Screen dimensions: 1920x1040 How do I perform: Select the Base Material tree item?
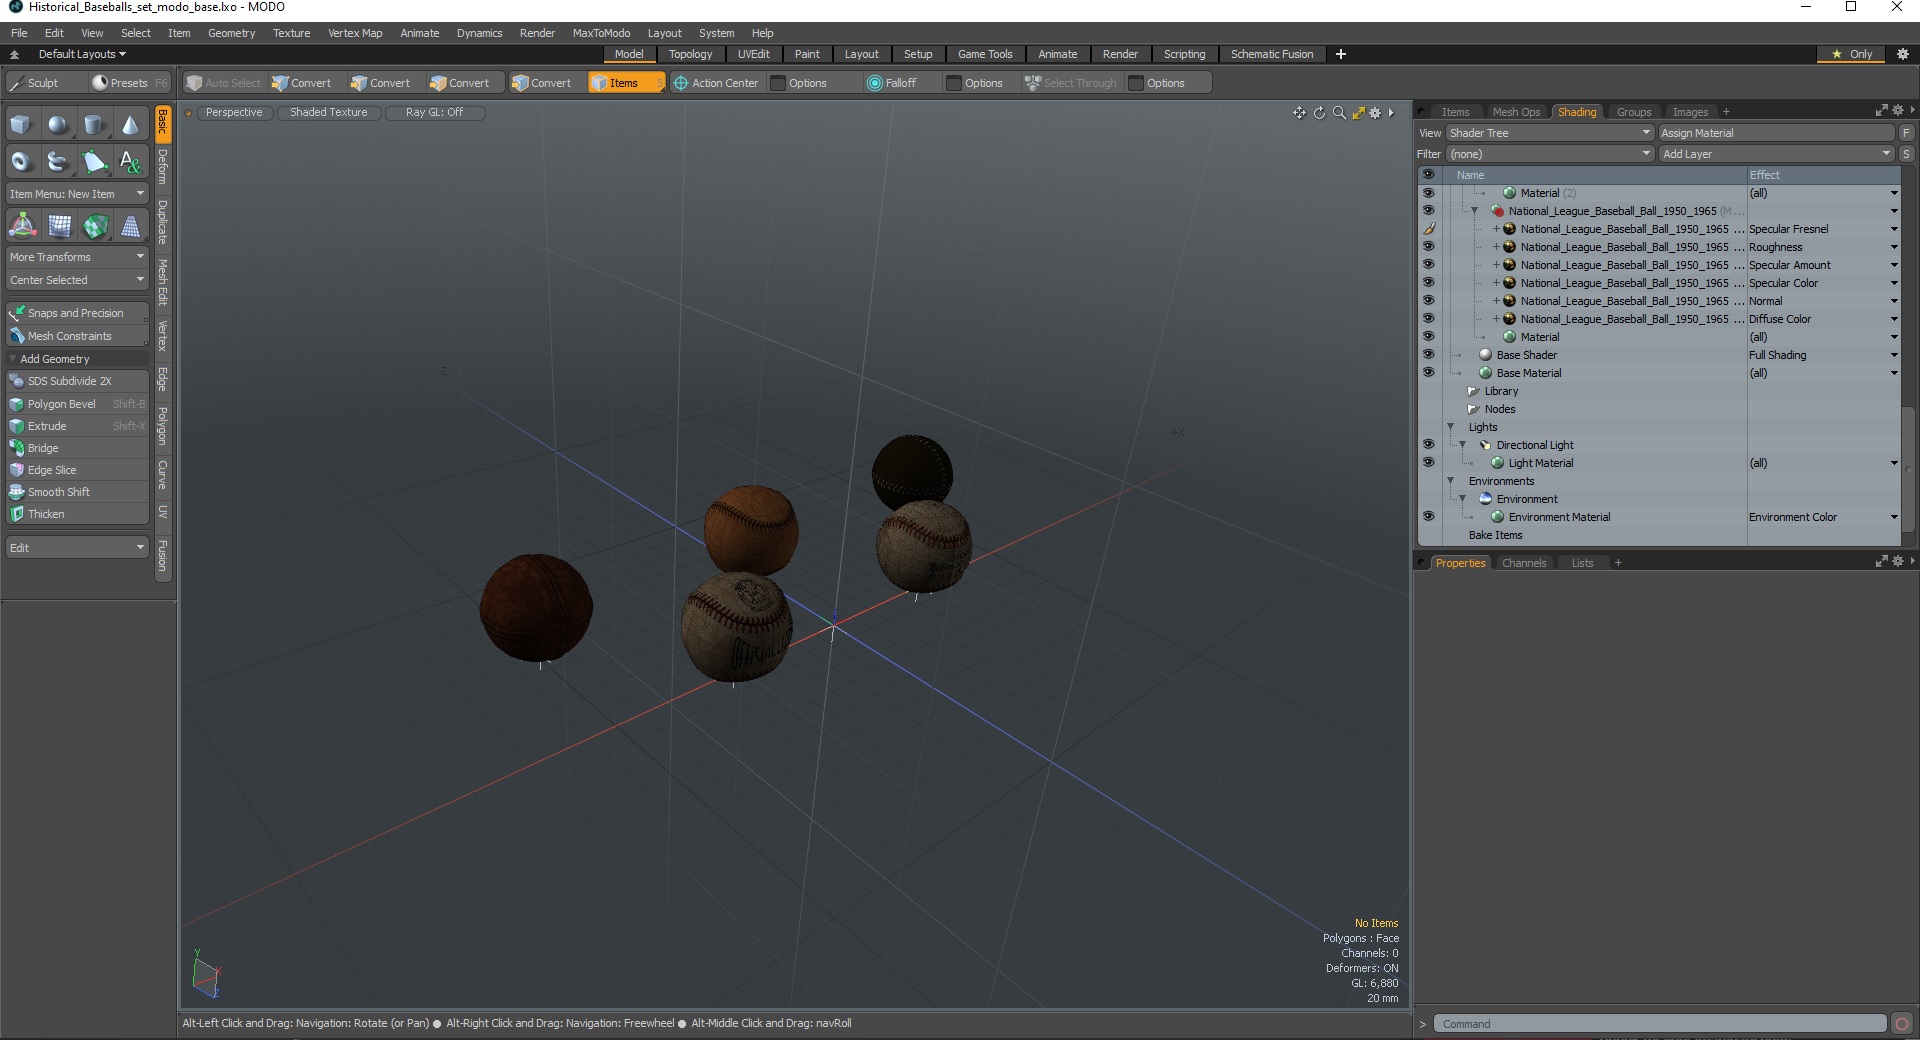[1529, 373]
